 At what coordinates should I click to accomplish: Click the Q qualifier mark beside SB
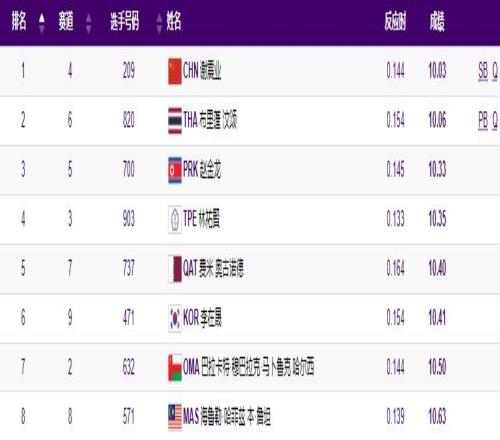pyautogui.click(x=495, y=71)
